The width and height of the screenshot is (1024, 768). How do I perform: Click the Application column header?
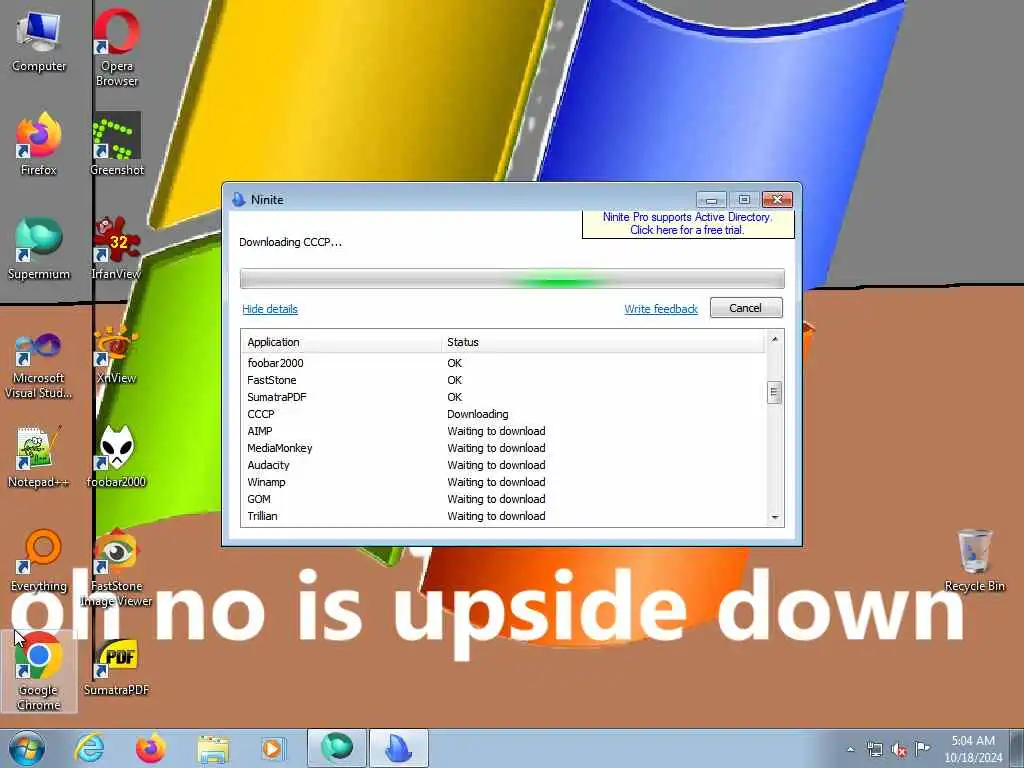342,342
